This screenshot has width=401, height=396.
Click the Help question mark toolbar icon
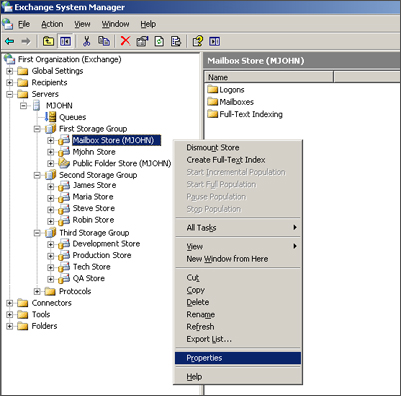click(197, 41)
